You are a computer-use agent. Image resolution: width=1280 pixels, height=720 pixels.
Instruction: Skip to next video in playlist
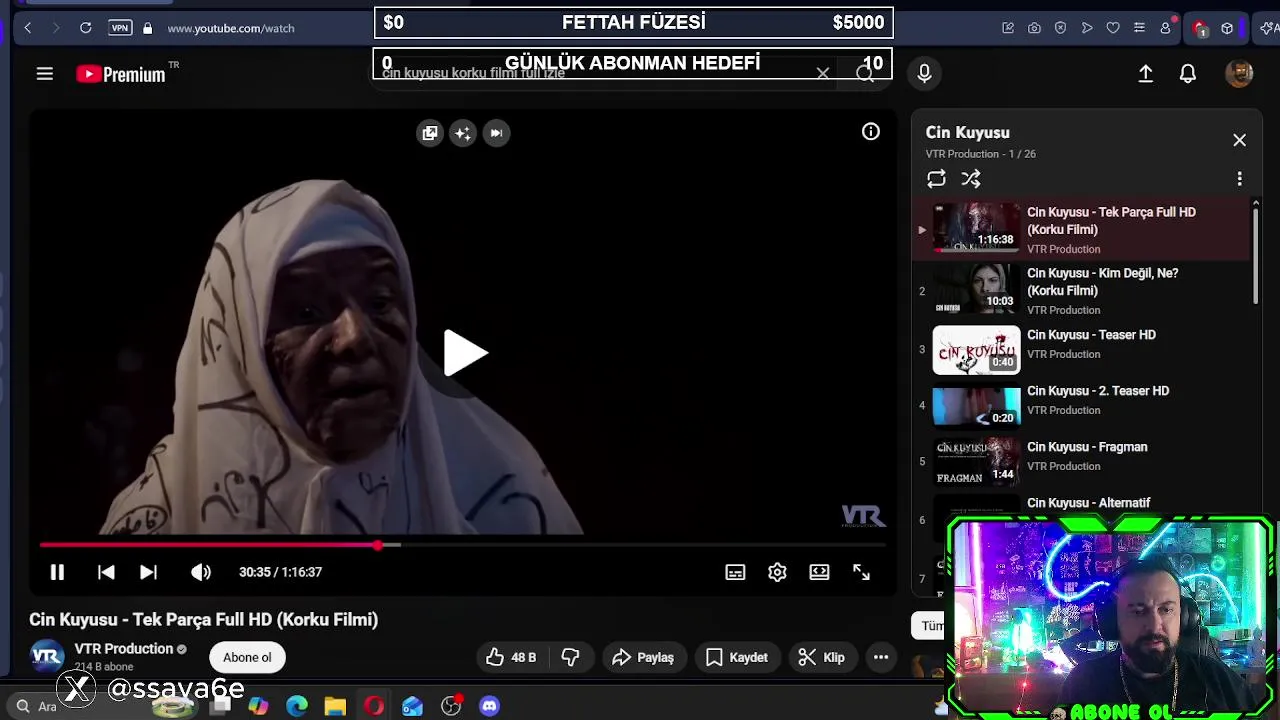tap(148, 572)
